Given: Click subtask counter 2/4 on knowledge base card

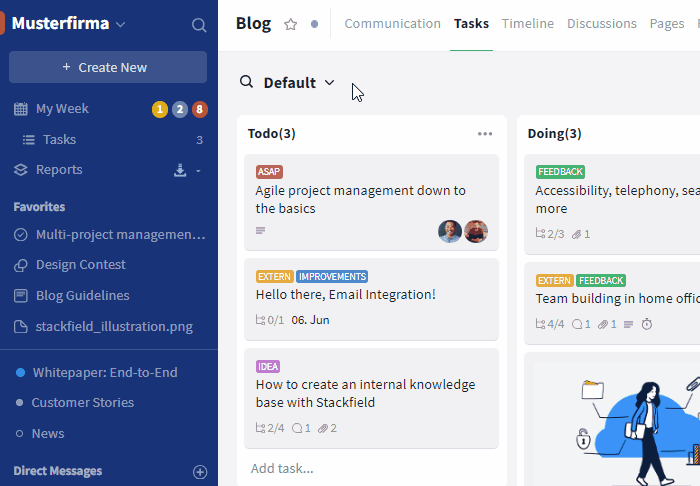Looking at the screenshot, I should pos(270,428).
